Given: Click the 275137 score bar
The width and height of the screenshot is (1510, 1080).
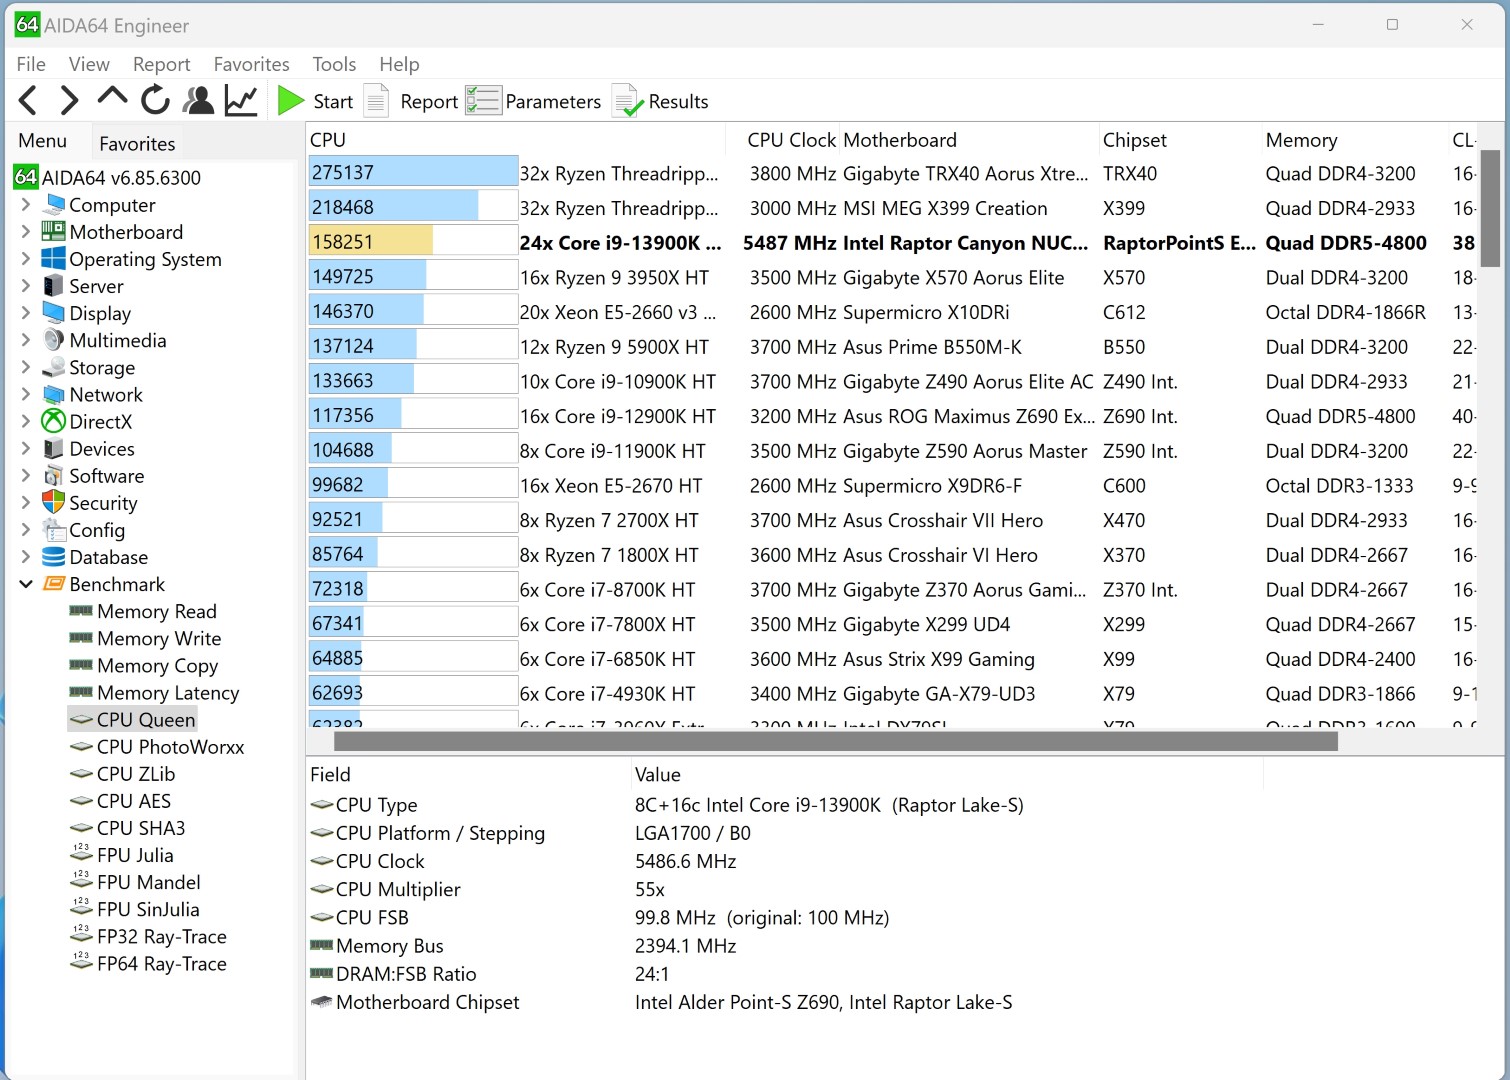Looking at the screenshot, I should click(x=413, y=172).
